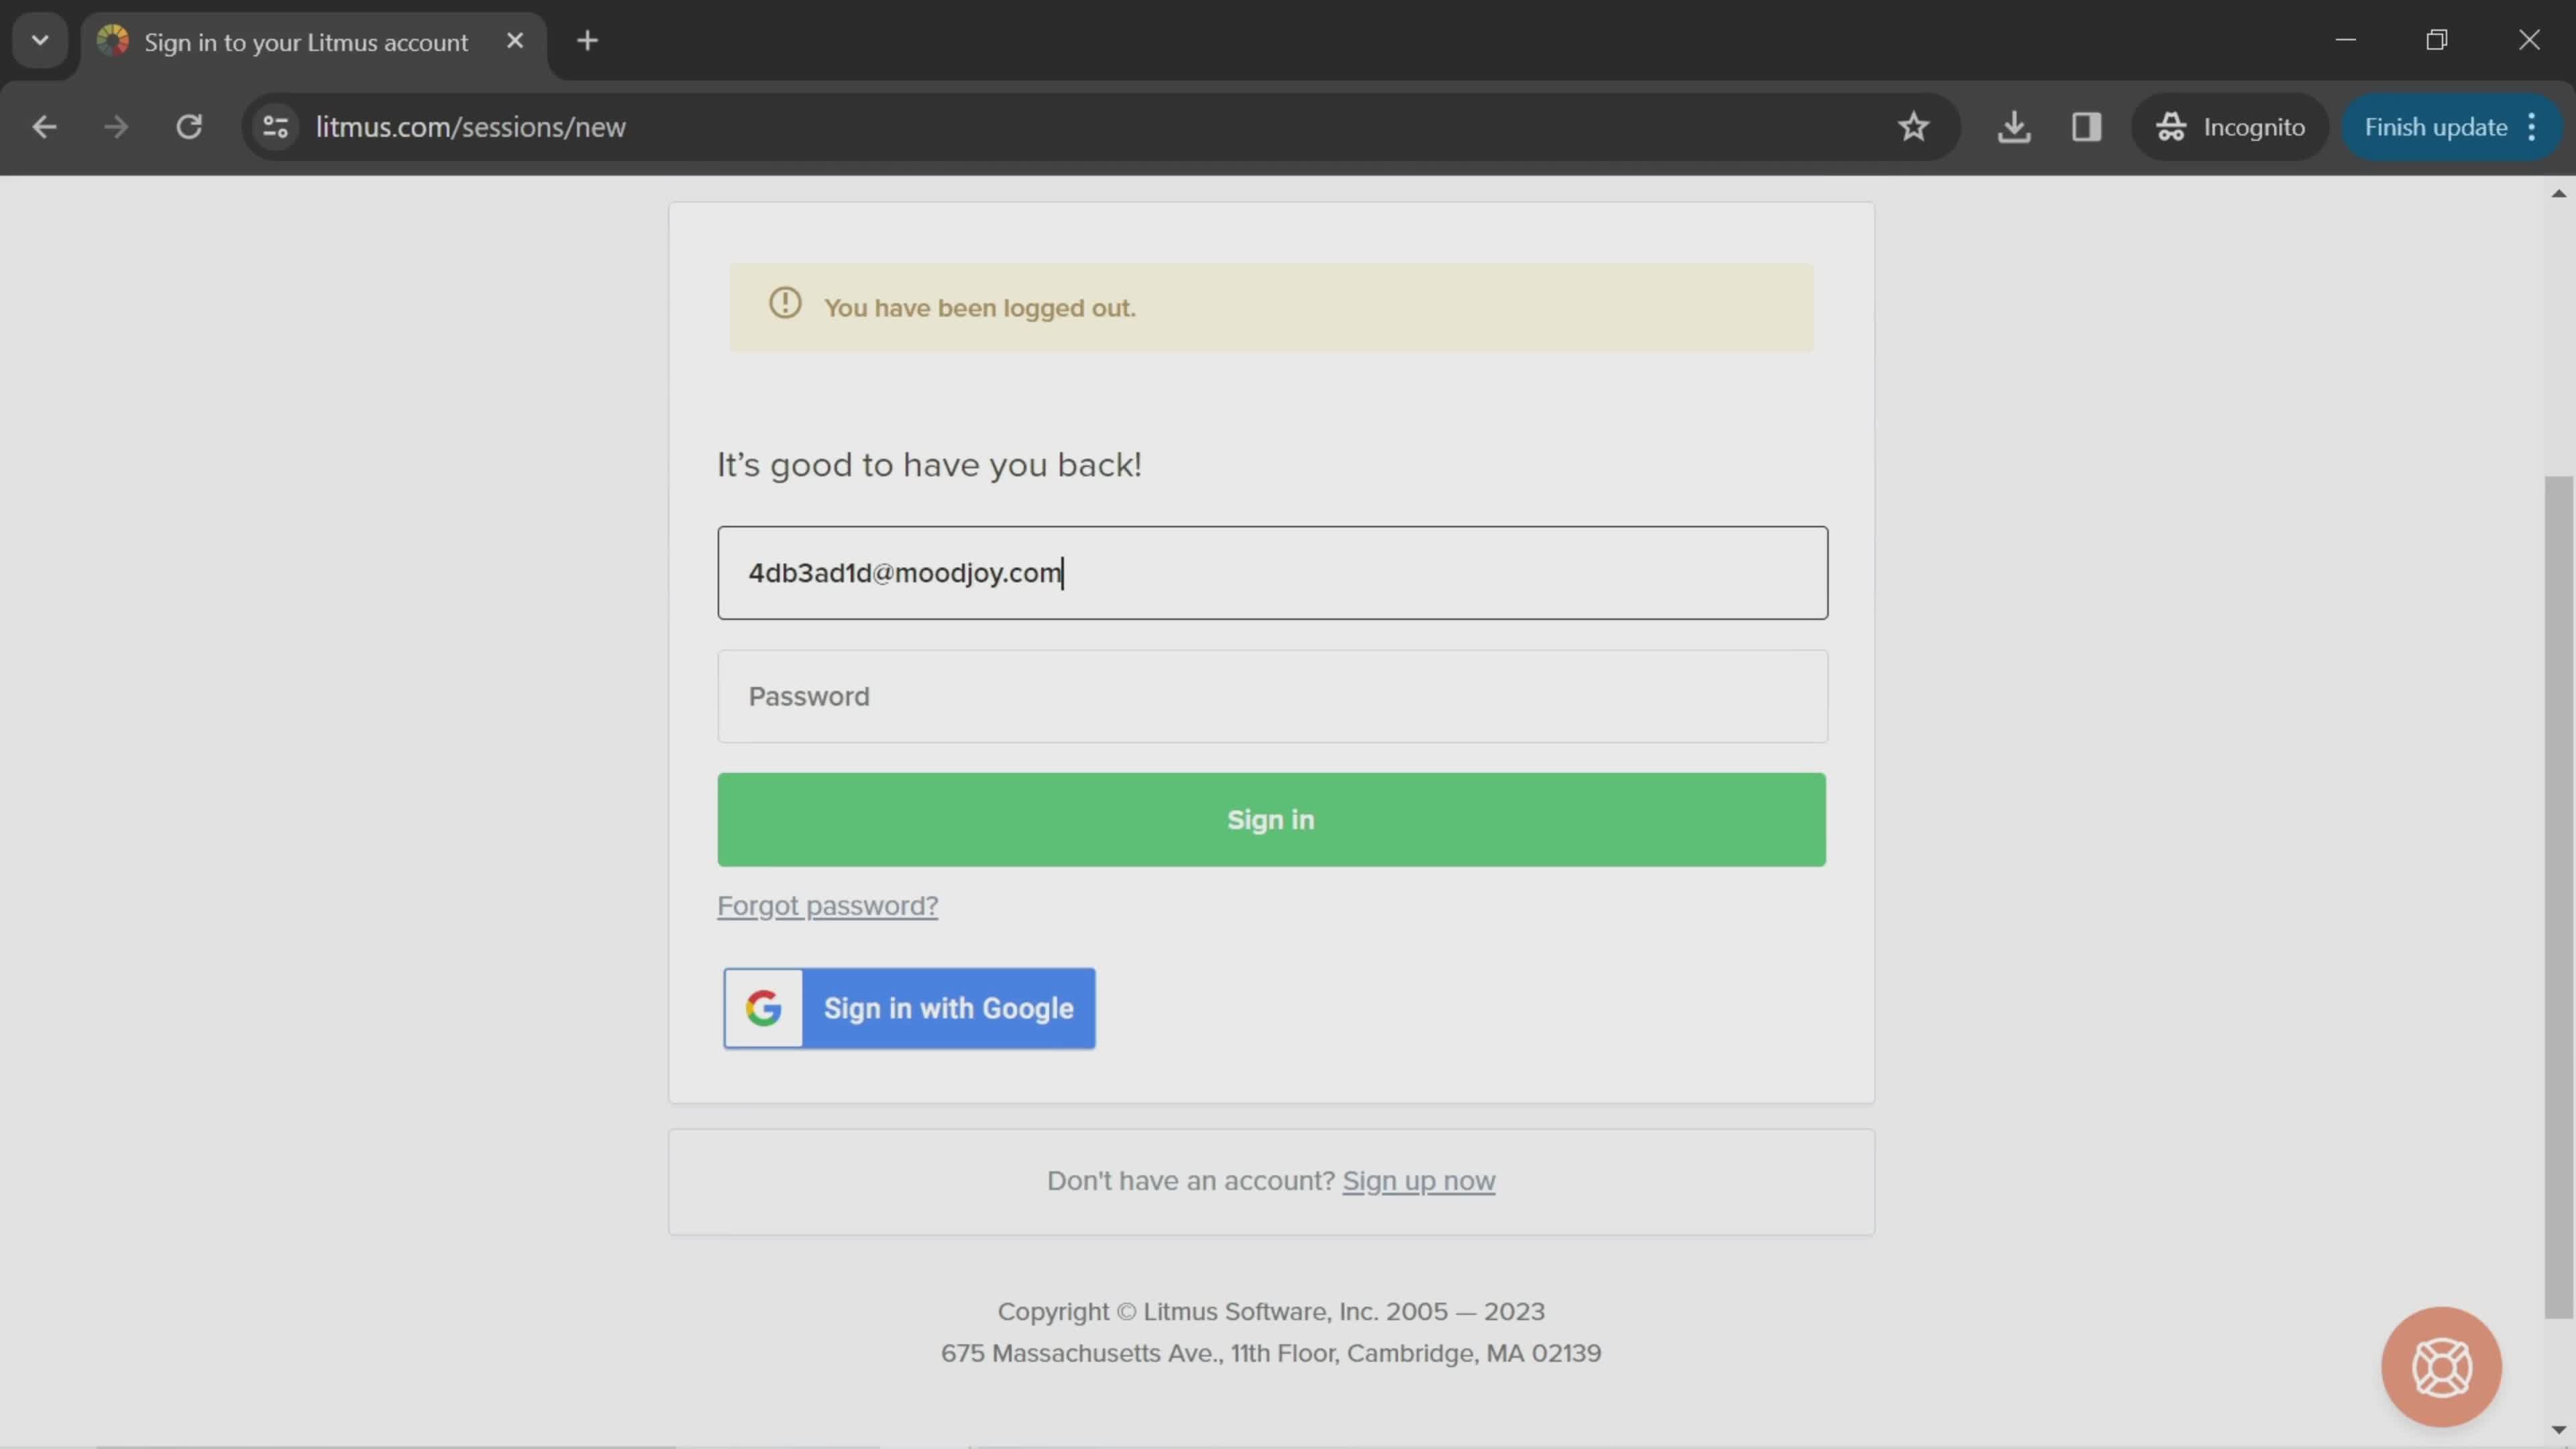Click the Sign up now link

1418,1181
